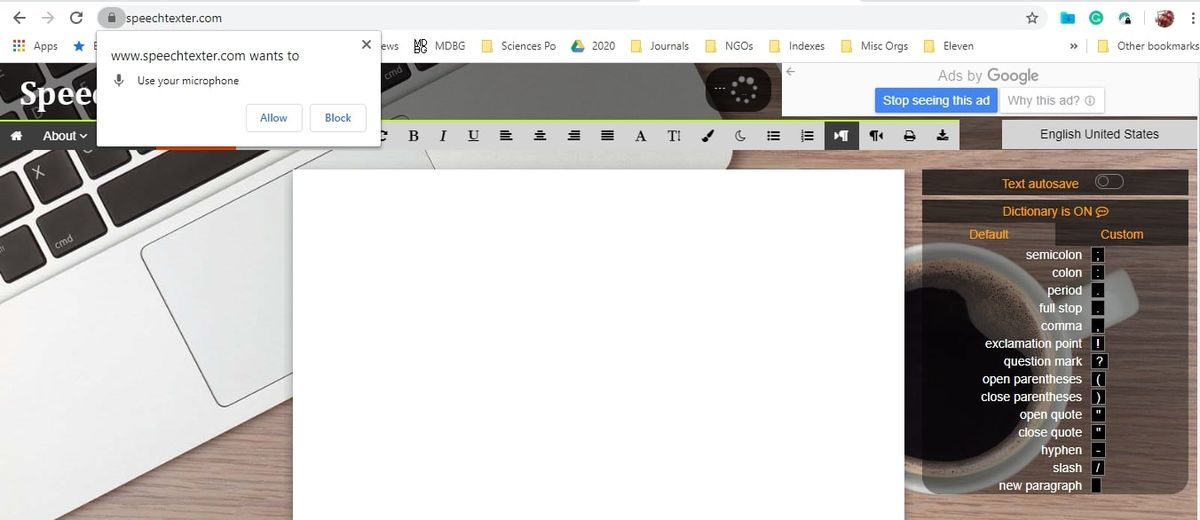Switch to the Custom dictionary tab
Image resolution: width=1200 pixels, height=520 pixels.
point(1122,234)
